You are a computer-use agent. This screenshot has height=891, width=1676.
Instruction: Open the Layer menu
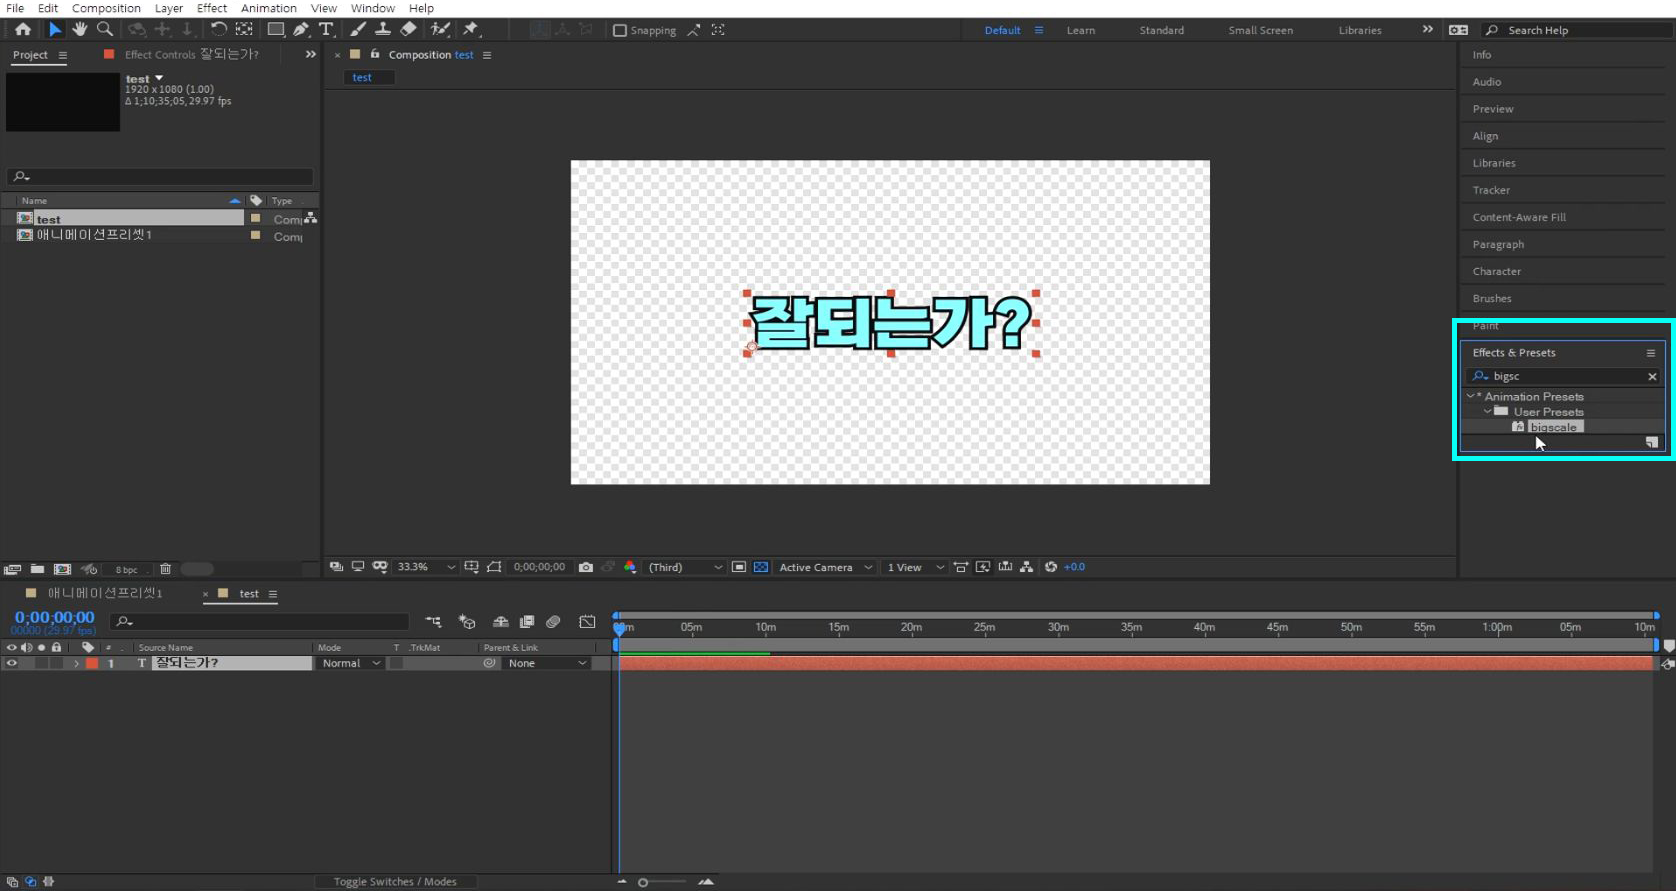[x=168, y=8]
